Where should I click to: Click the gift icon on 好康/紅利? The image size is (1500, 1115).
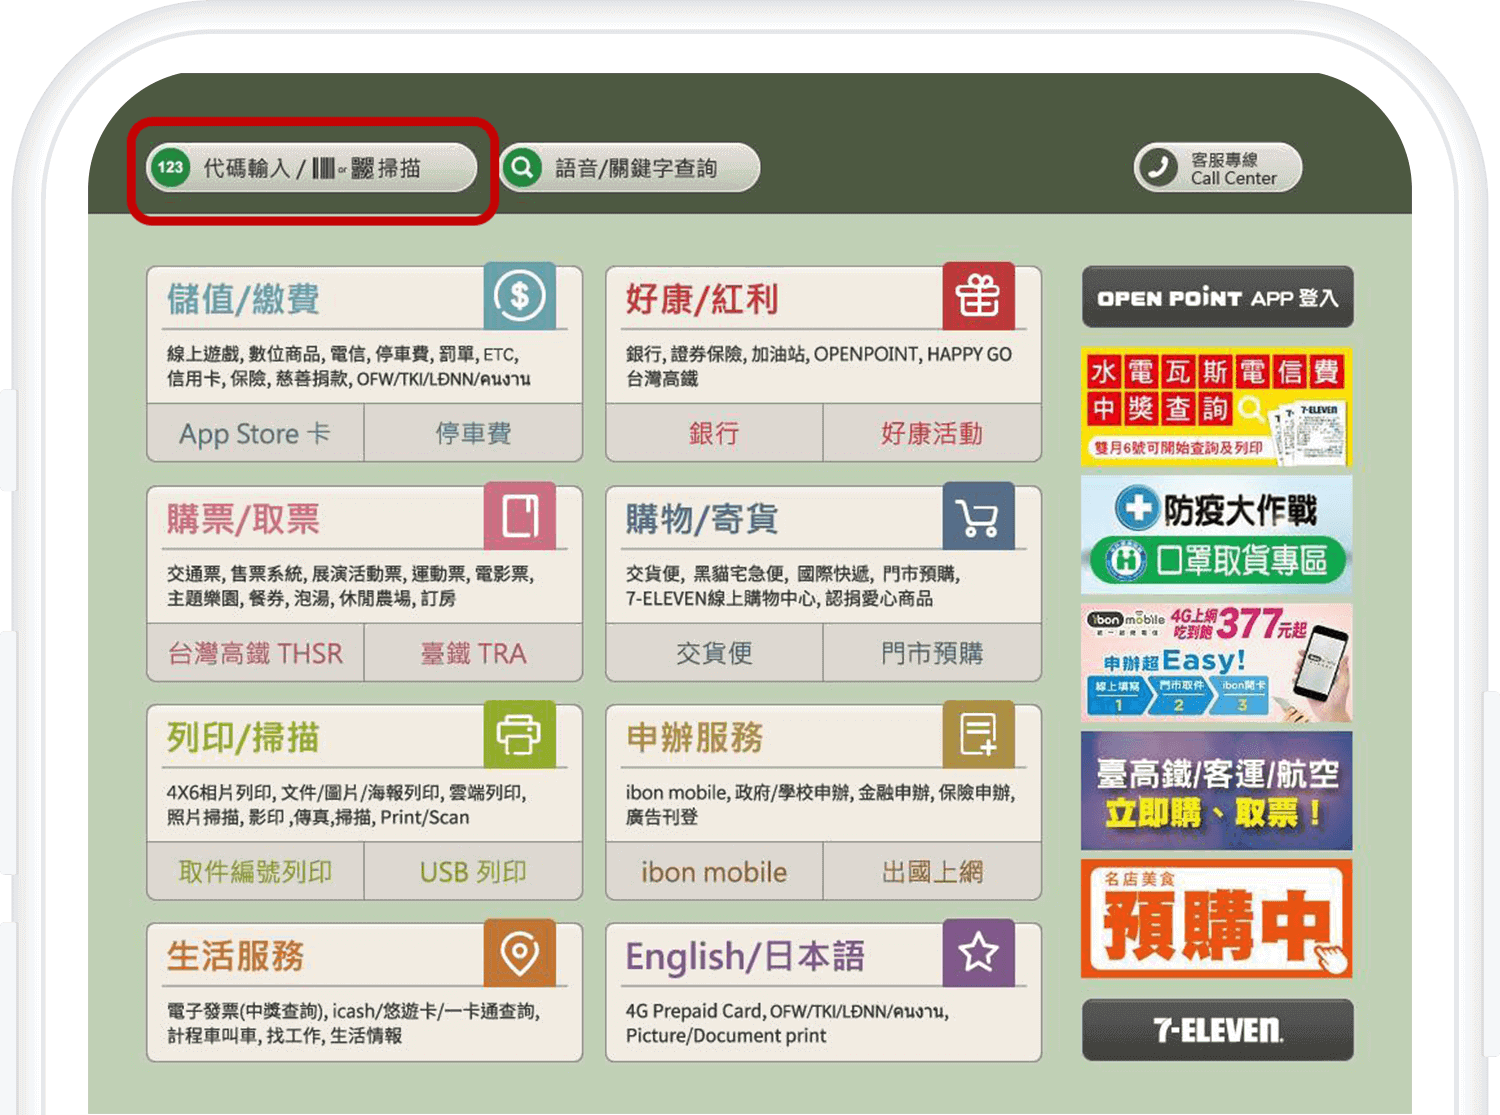[x=978, y=296]
